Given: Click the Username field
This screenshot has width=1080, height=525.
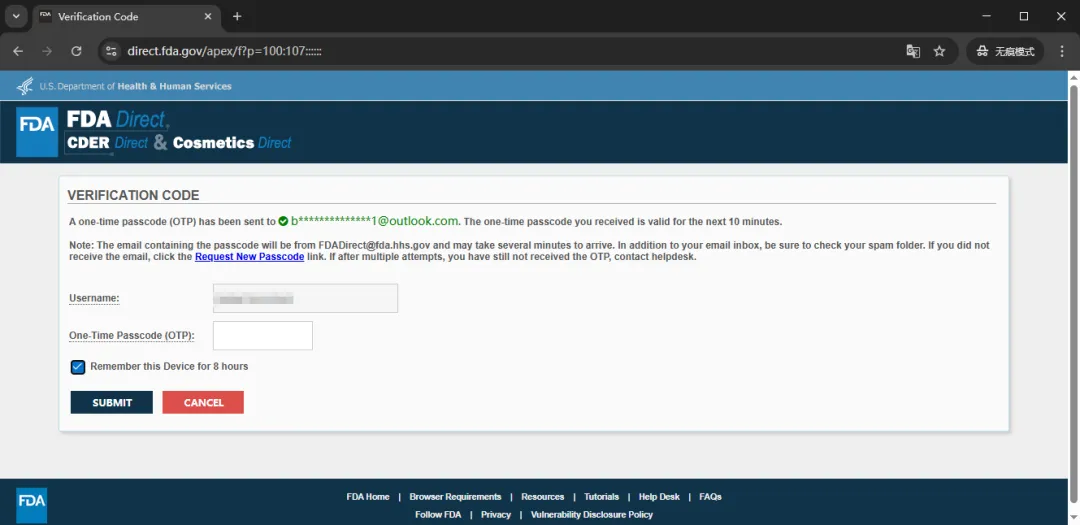Looking at the screenshot, I should click(305, 298).
